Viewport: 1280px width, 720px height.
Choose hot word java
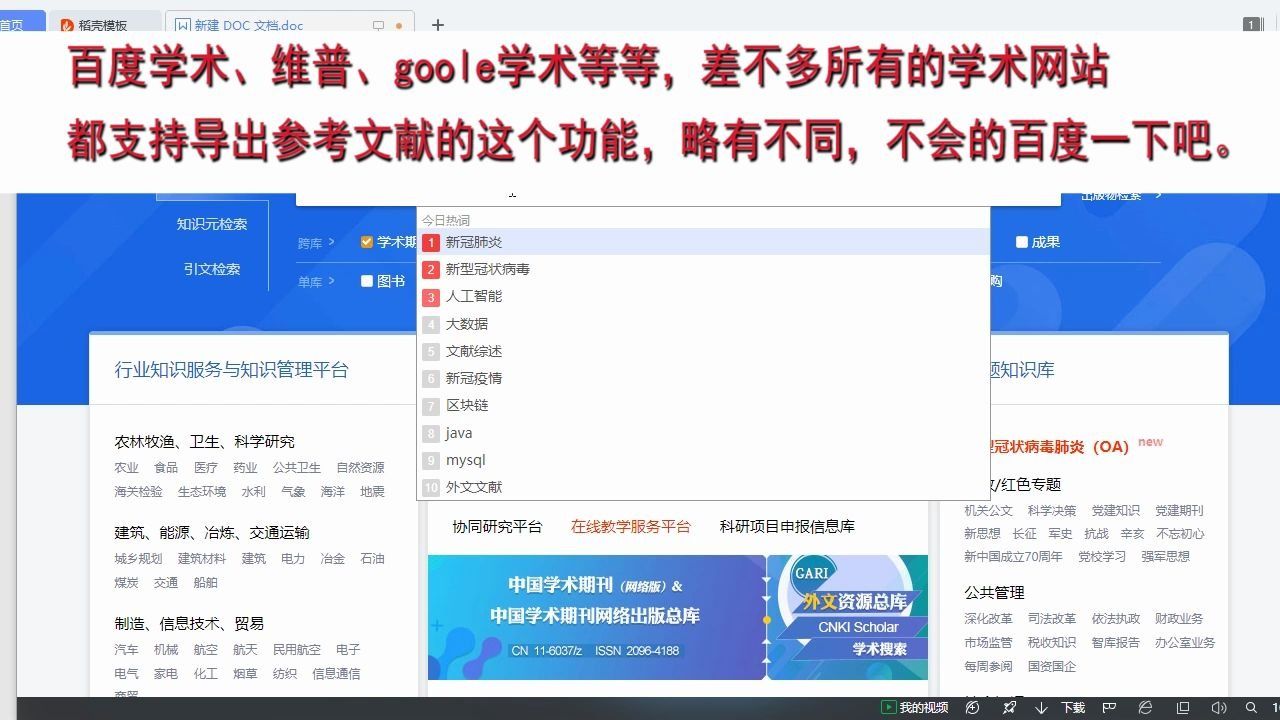[703, 433]
